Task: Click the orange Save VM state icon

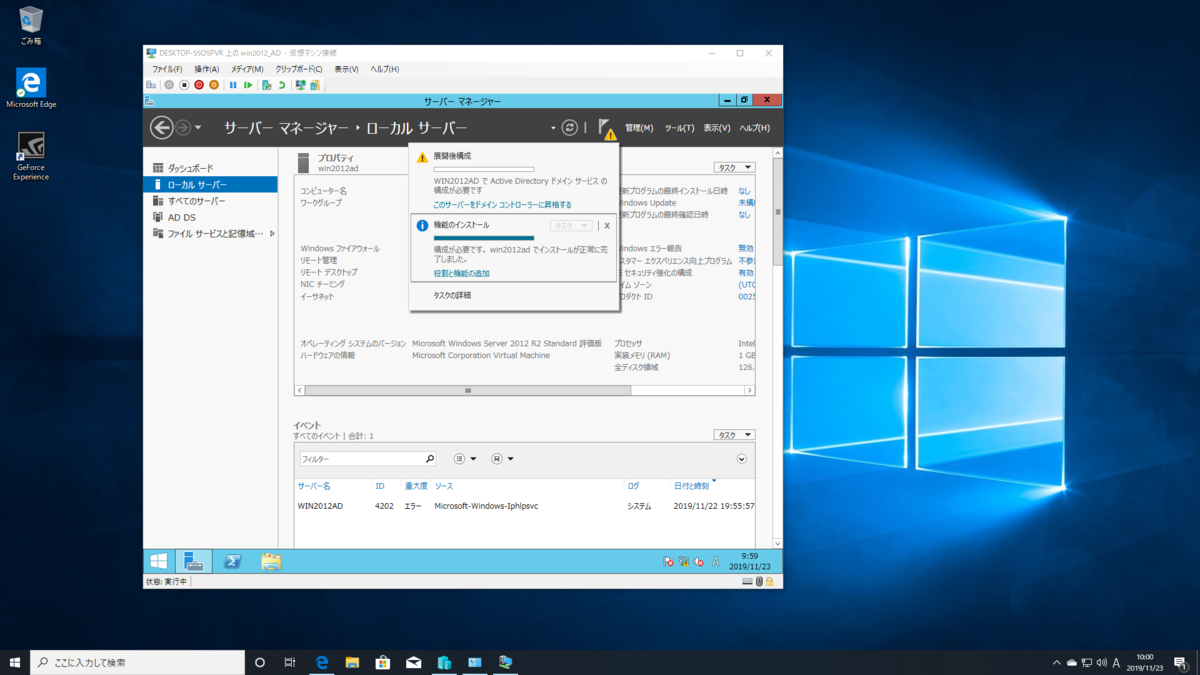Action: [214, 85]
